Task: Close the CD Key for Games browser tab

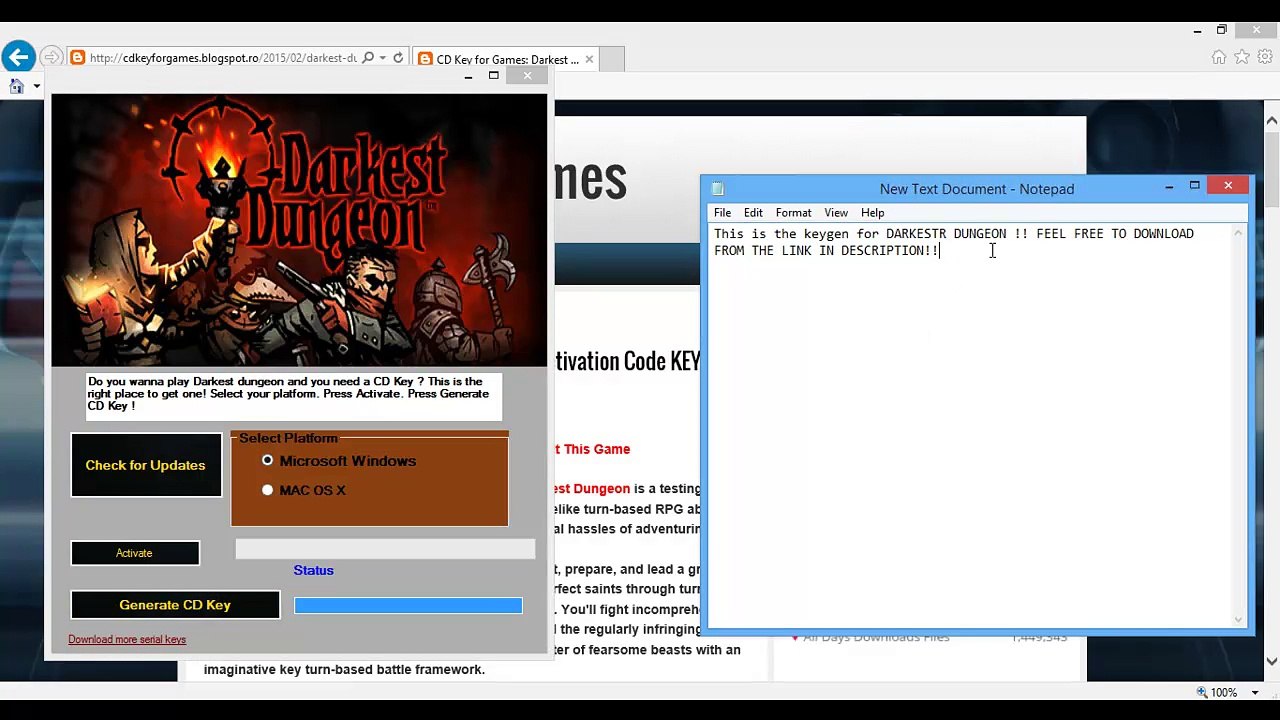Action: click(589, 59)
